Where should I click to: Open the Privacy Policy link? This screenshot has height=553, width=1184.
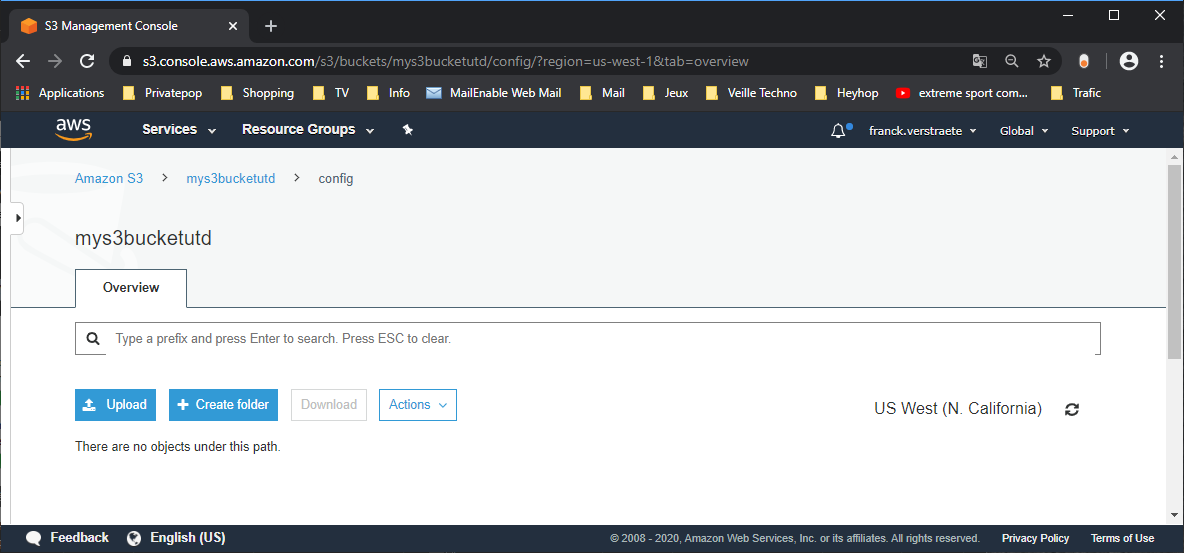coord(1035,539)
